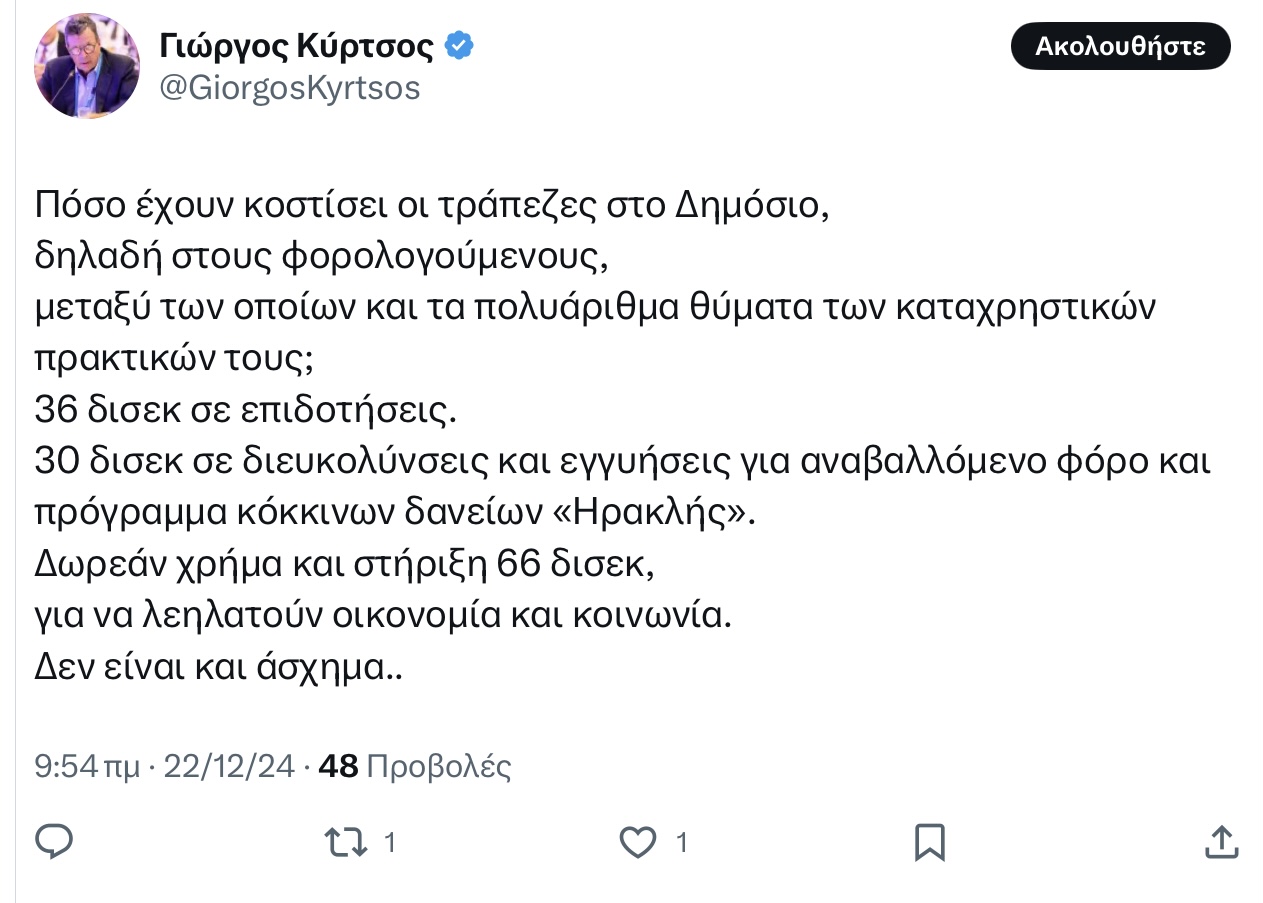This screenshot has height=903, width=1263.
Task: Like the tweet with the heart icon
Action: click(637, 842)
